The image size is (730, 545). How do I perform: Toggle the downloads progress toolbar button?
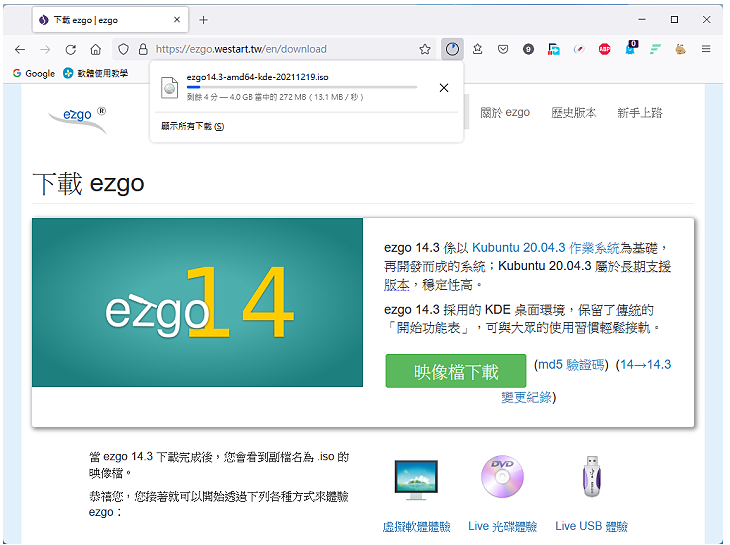pyautogui.click(x=452, y=49)
